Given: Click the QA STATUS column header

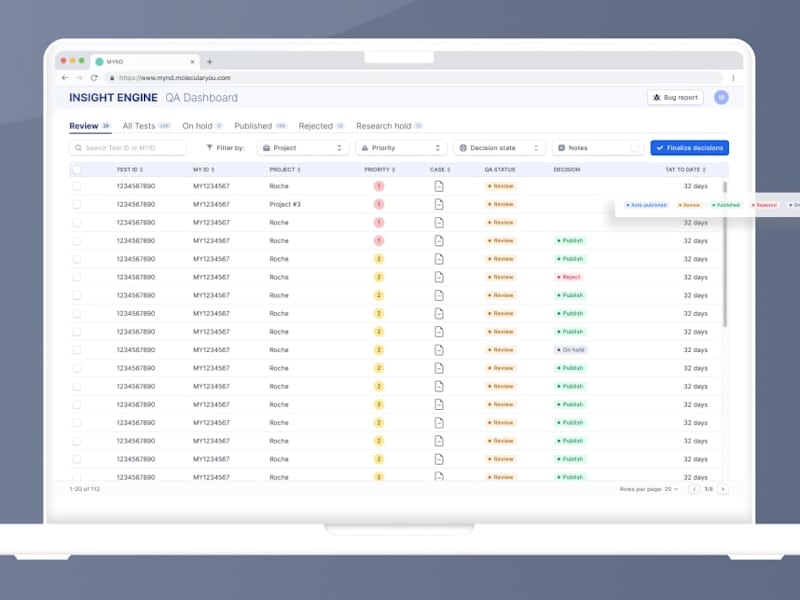Looking at the screenshot, I should pos(499,169).
